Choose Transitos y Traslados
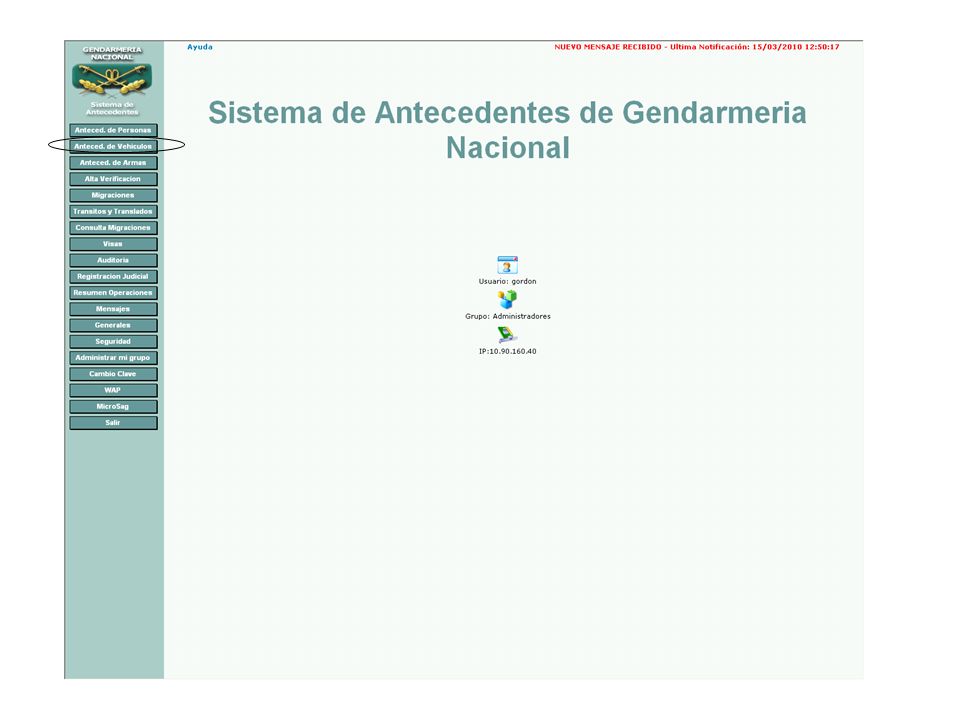Viewport: 960px width, 720px height. coord(113,211)
